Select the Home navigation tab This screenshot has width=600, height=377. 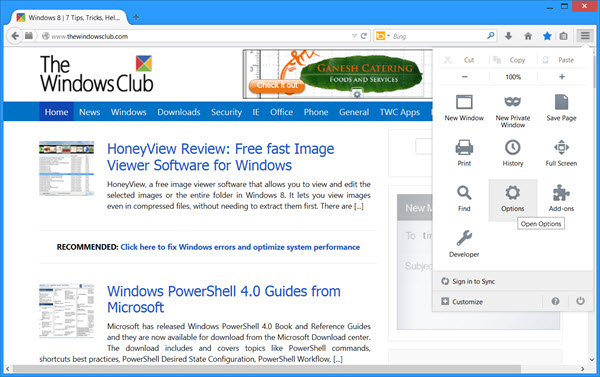(56, 112)
